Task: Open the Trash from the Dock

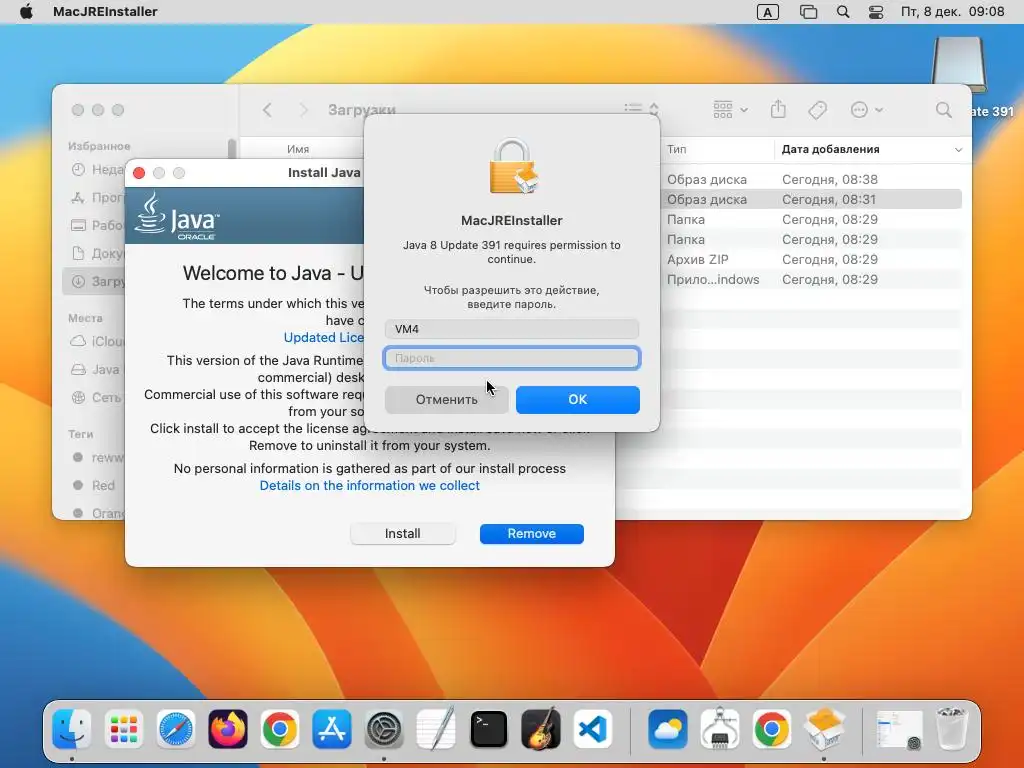Action: coord(951,729)
